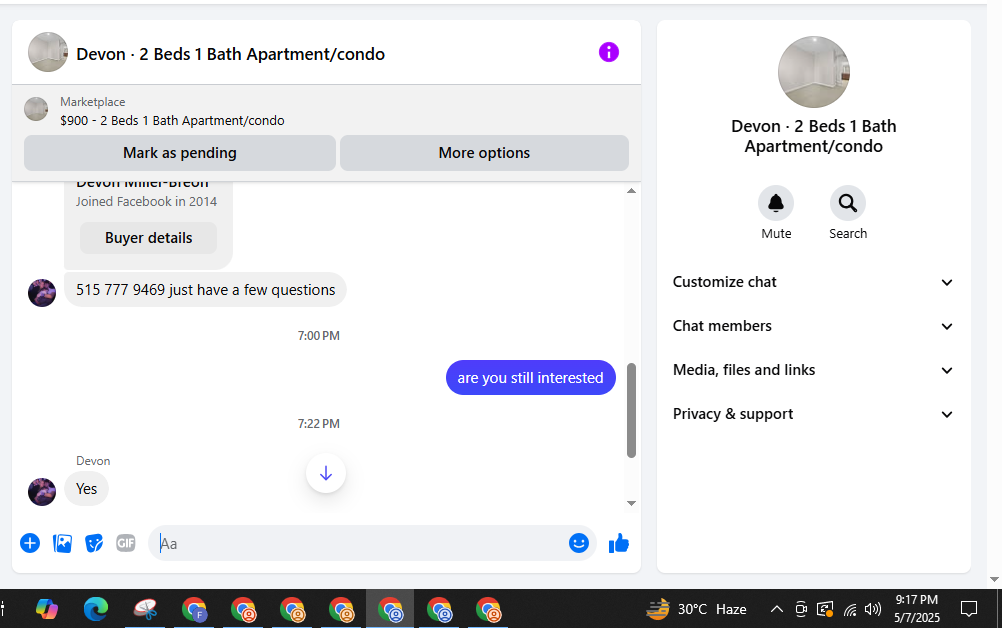The width and height of the screenshot is (1002, 628).
Task: Click the '515 777 9469 just have a few questions' message
Action: pos(205,290)
